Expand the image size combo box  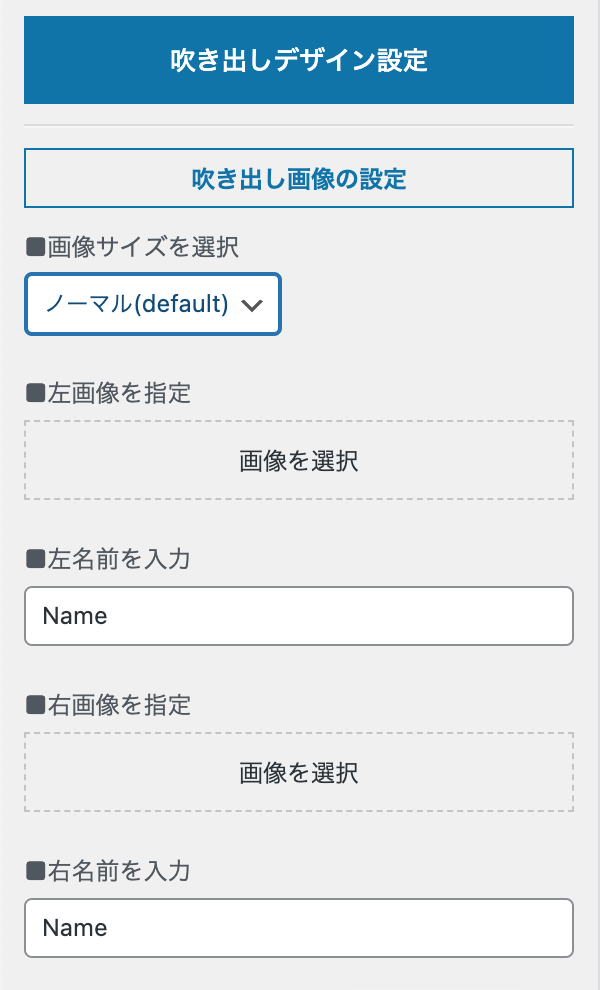152,304
